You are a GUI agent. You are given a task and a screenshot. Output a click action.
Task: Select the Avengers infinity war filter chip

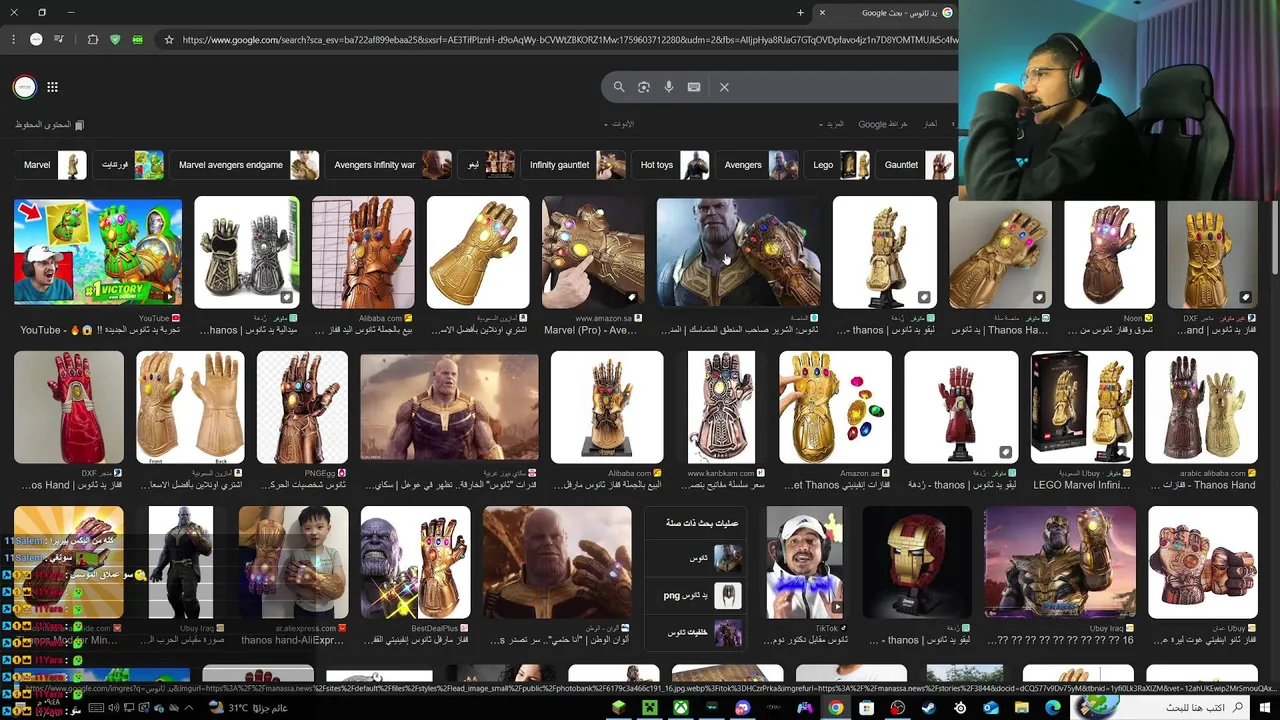click(x=389, y=165)
